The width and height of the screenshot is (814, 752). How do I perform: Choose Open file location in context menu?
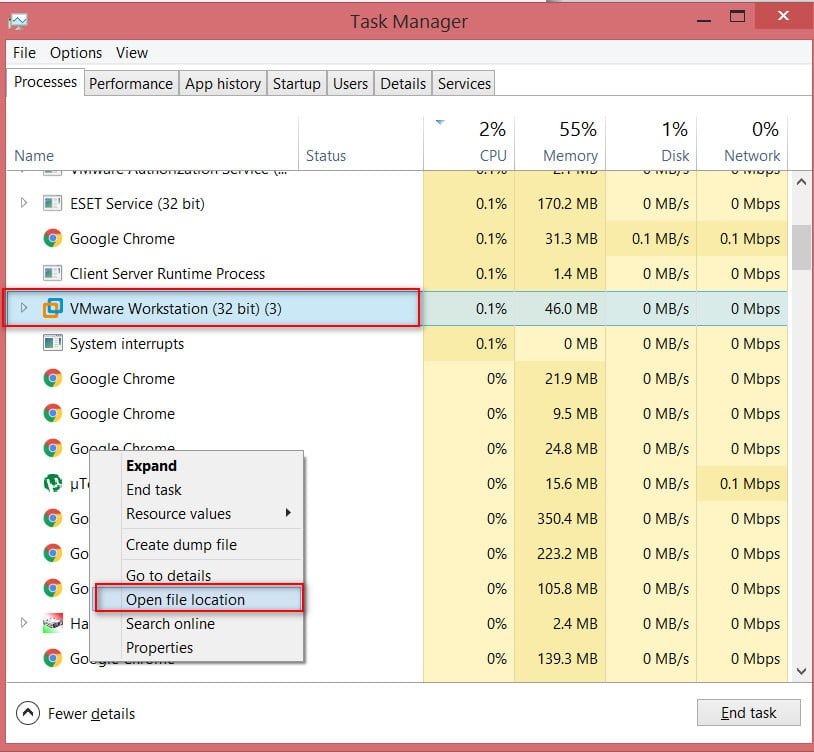click(199, 599)
